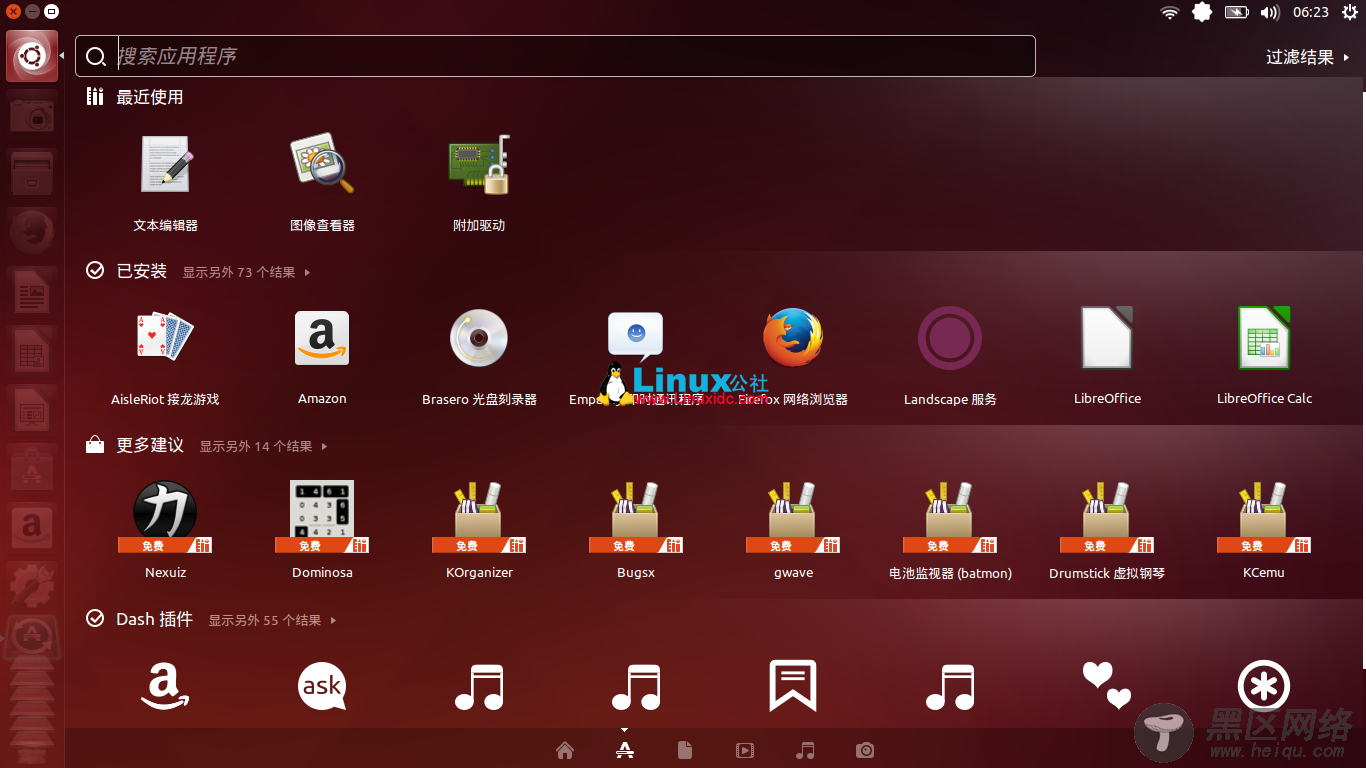Open Files manager in the launcher
This screenshot has height=768, width=1366.
(x=32, y=173)
